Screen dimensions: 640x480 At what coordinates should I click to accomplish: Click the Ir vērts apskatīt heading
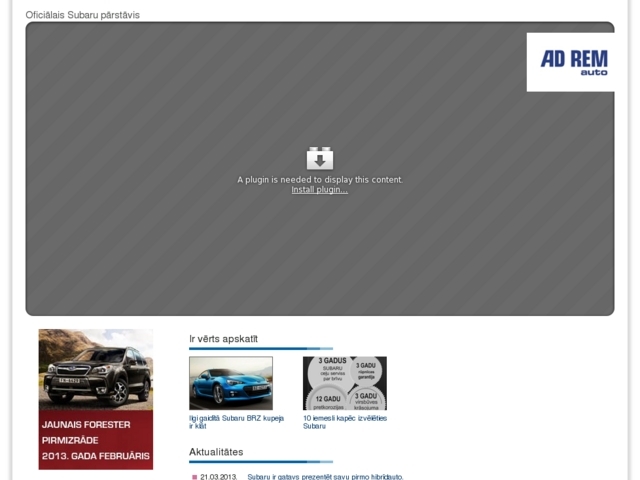(223, 339)
